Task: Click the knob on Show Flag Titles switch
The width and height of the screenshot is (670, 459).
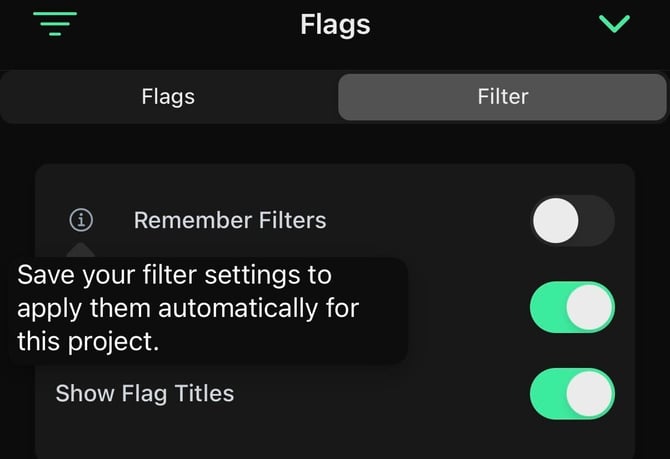Action: click(590, 394)
